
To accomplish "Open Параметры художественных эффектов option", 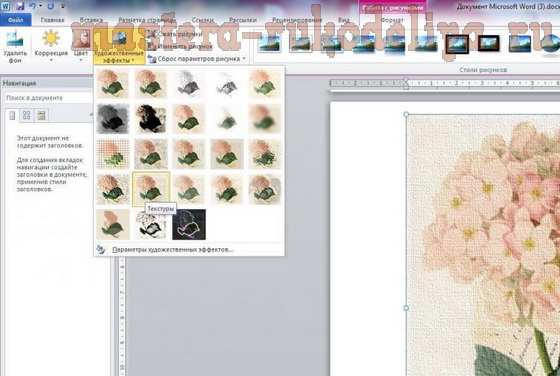I will [x=172, y=250].
